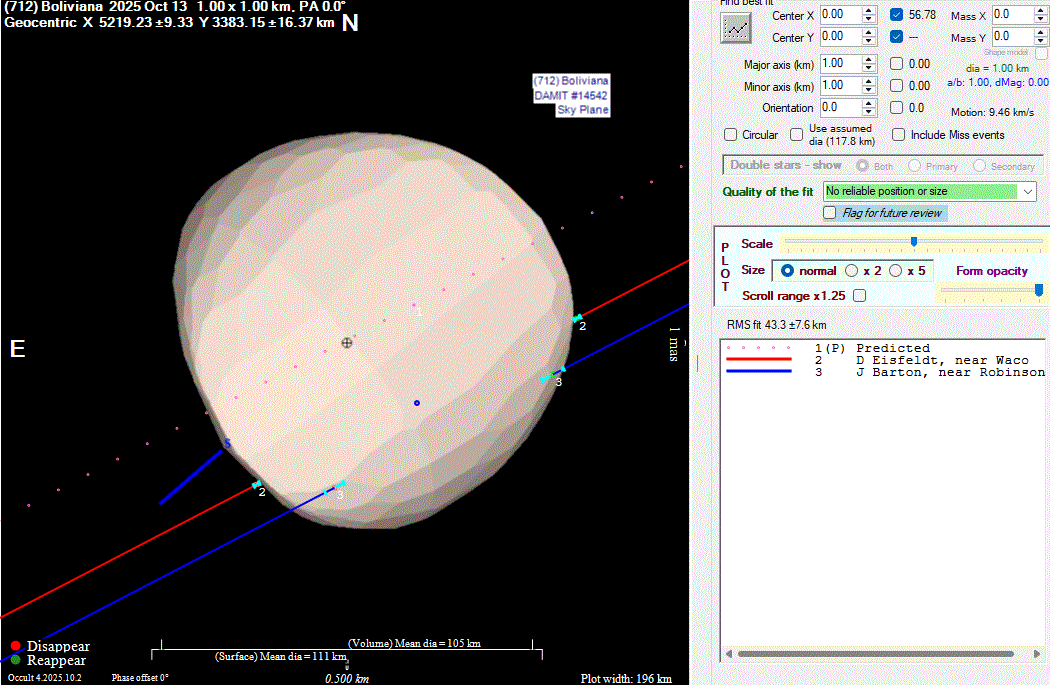Decrease Mass Y using down arrow
The image size is (1050, 685).
pyautogui.click(x=1041, y=41)
